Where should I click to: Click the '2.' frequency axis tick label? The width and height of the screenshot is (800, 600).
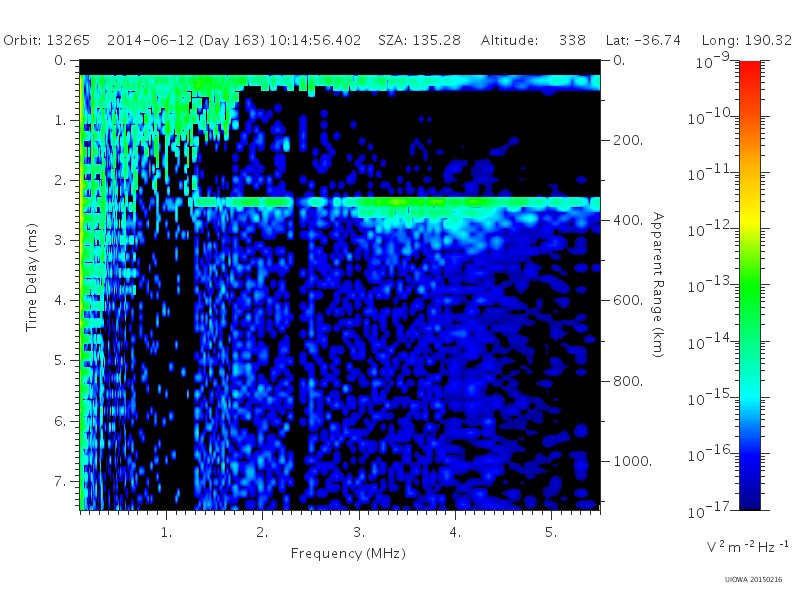[x=262, y=533]
